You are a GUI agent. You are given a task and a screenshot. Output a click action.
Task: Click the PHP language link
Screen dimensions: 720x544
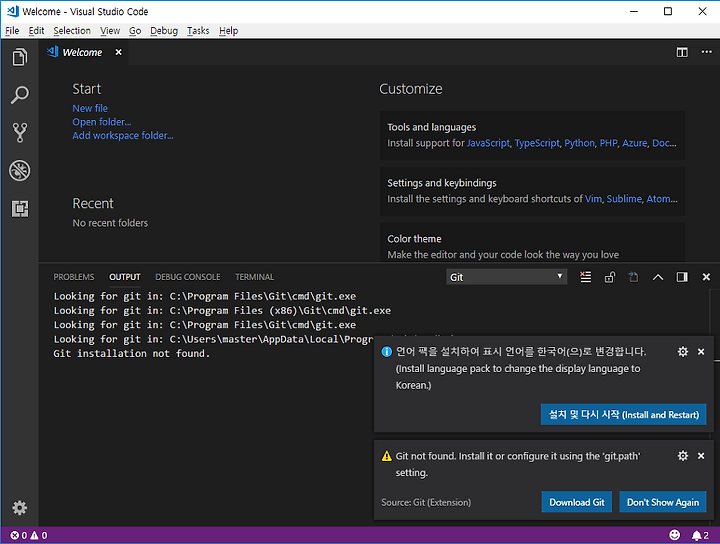(608, 143)
